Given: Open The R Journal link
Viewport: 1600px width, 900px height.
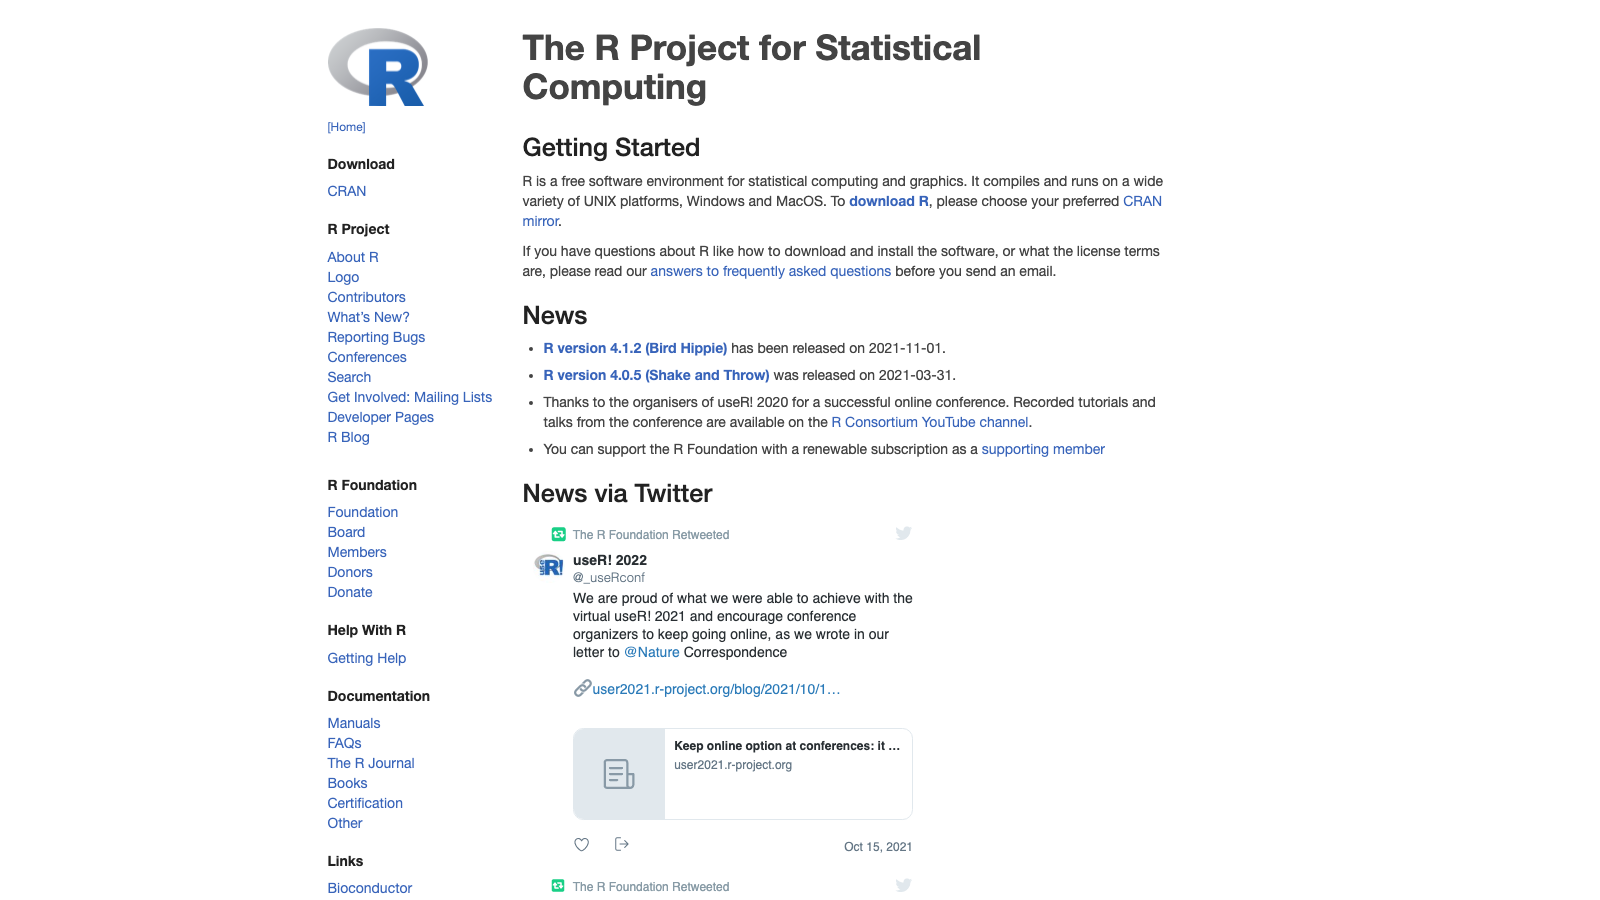Looking at the screenshot, I should coord(371,763).
